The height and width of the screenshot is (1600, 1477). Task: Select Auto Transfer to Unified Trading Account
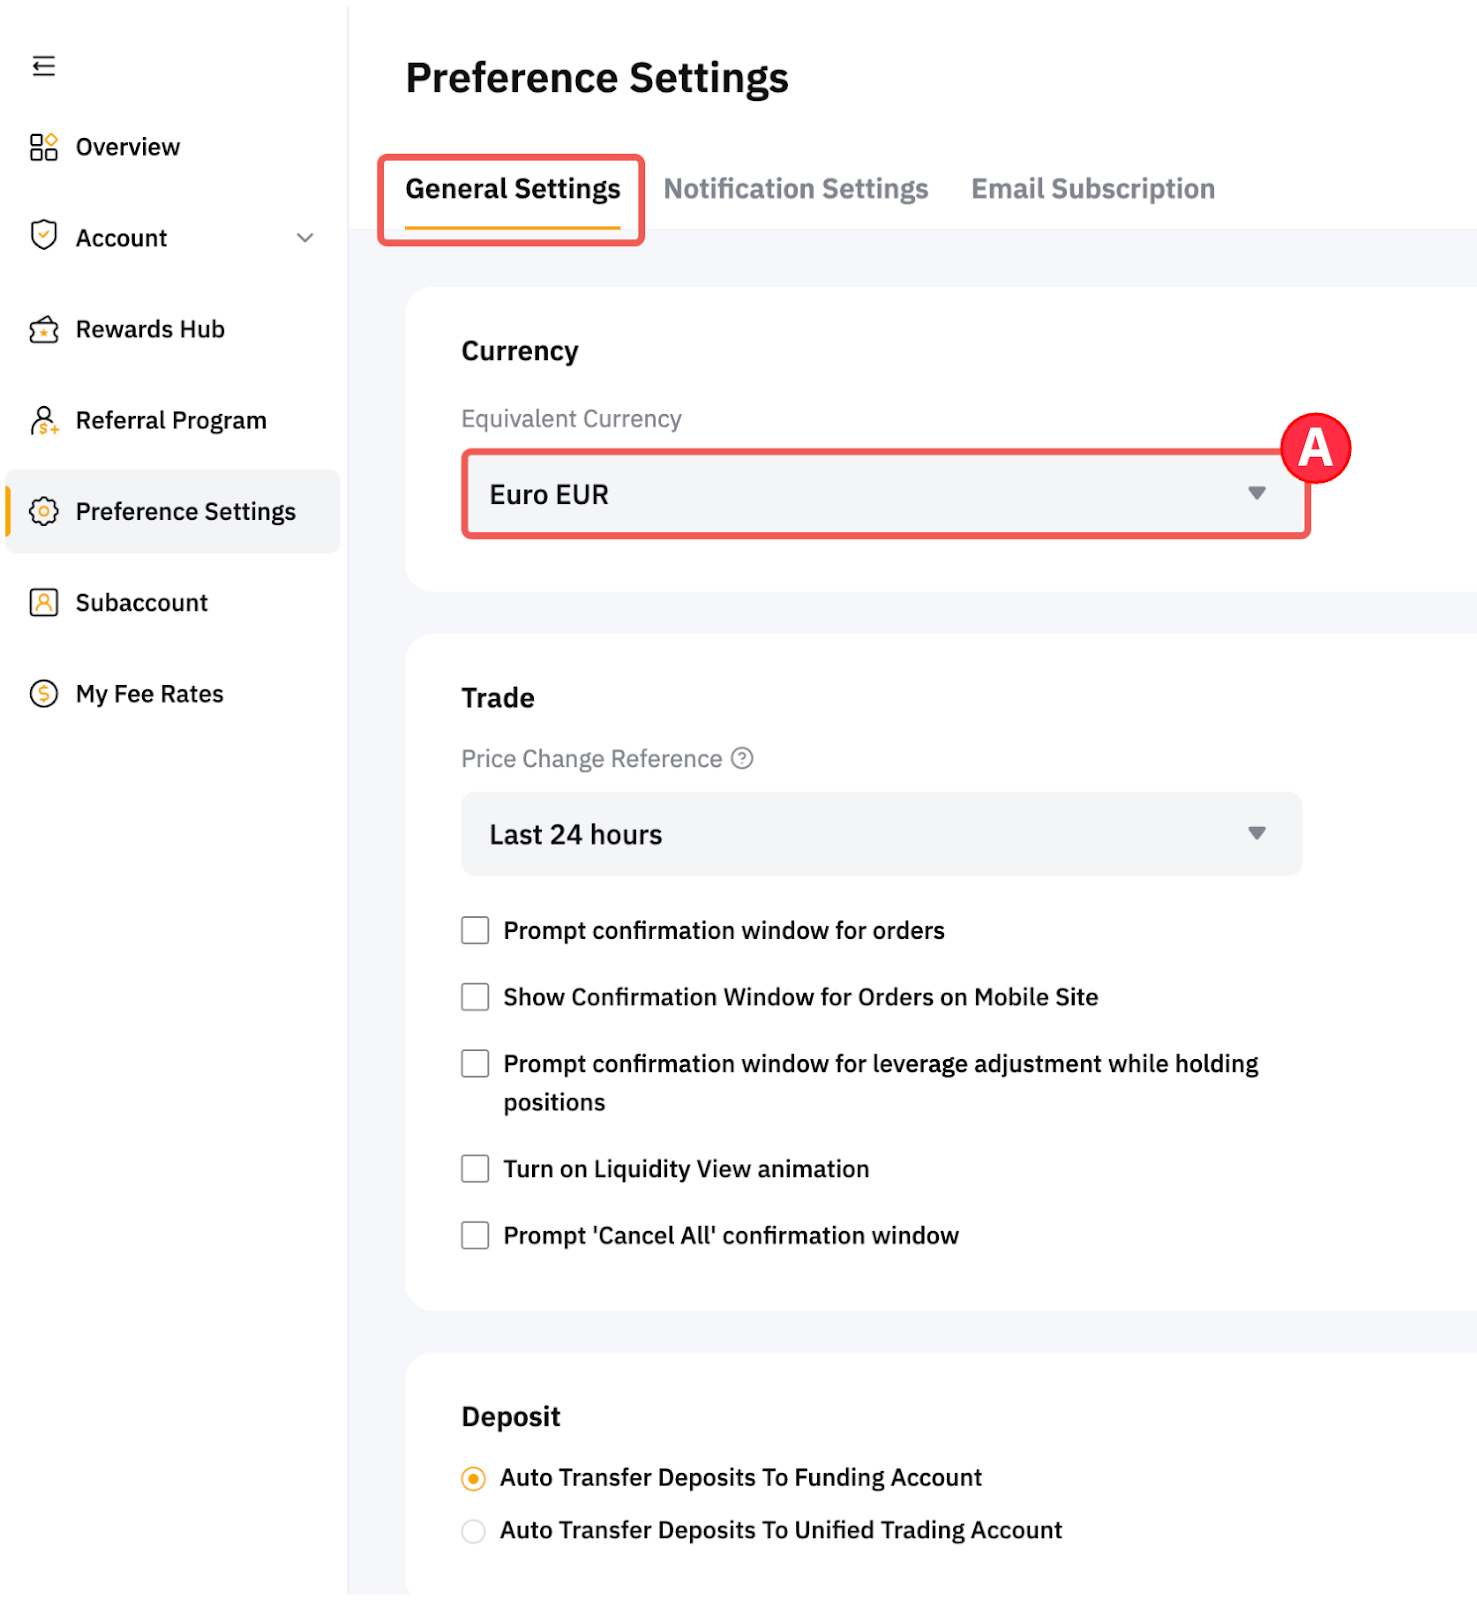point(474,1531)
